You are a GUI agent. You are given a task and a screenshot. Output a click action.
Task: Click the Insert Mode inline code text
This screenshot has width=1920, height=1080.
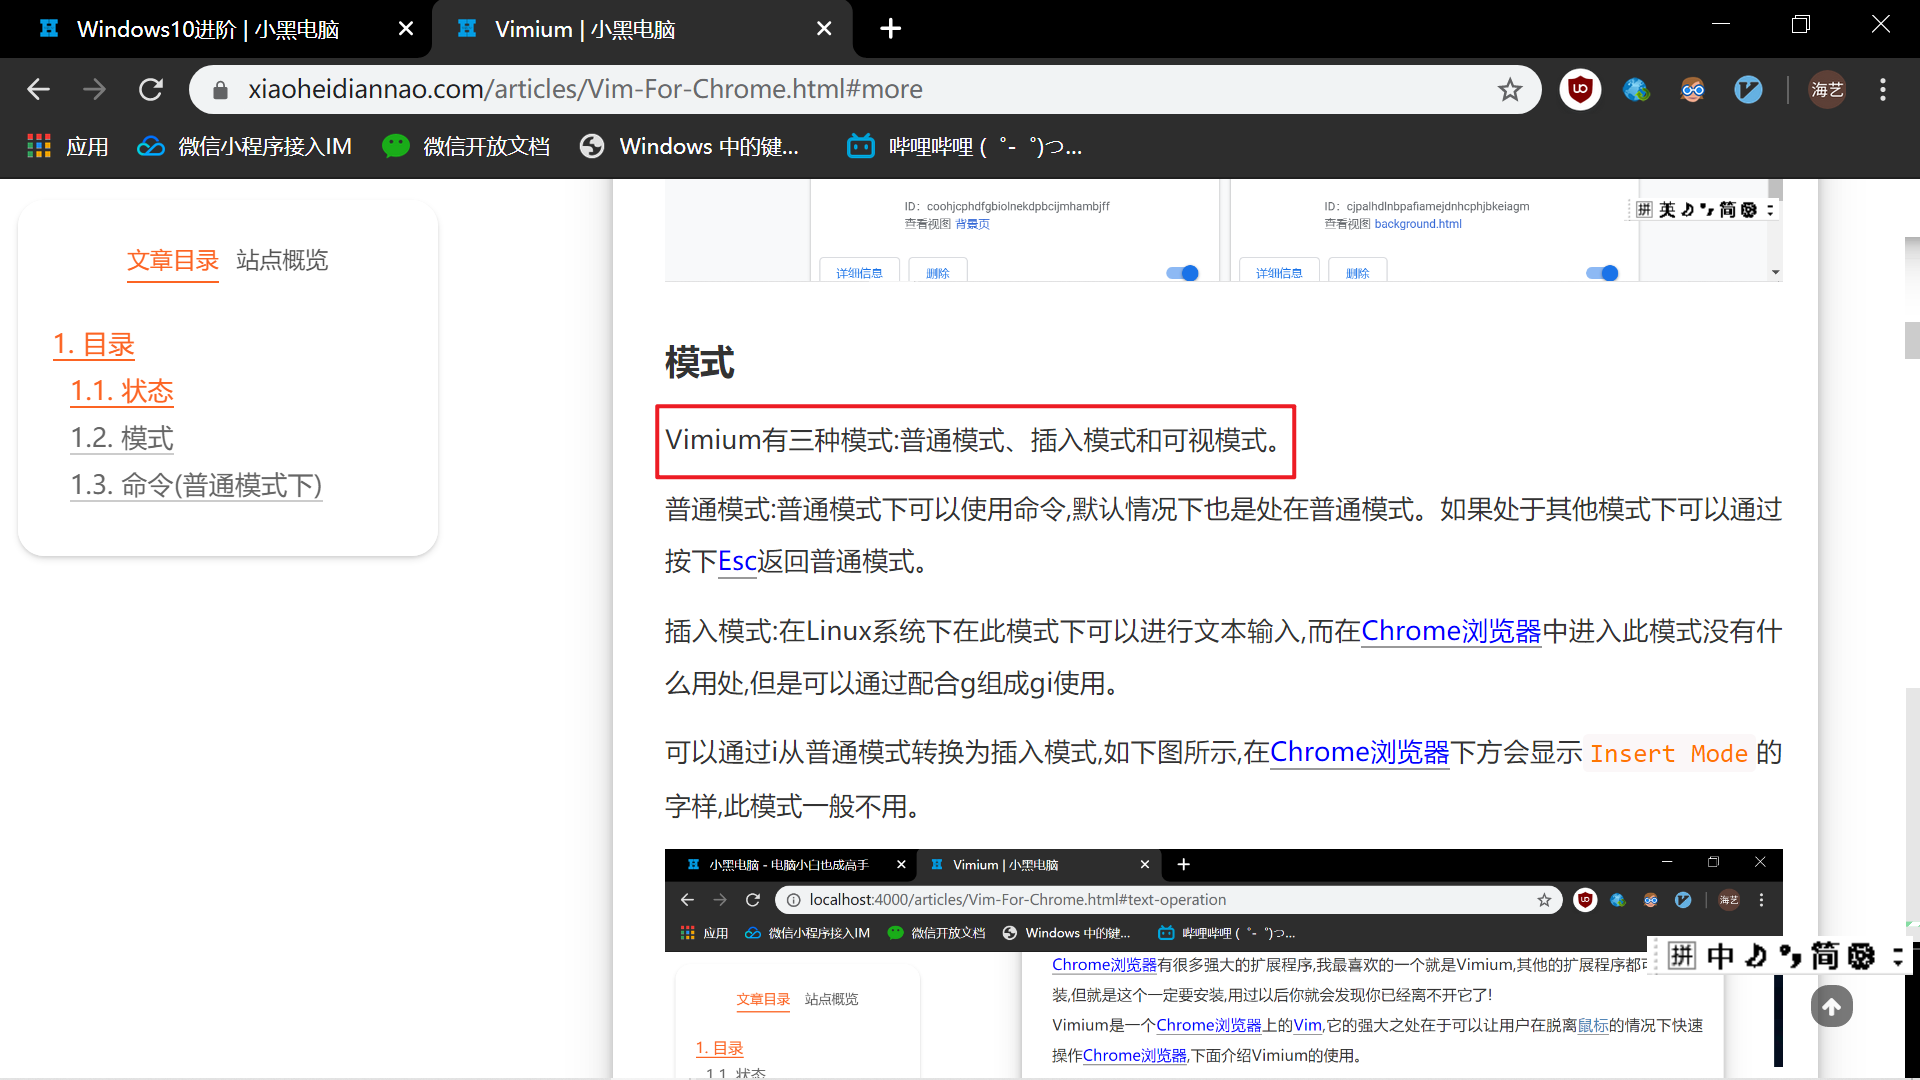click(1669, 754)
